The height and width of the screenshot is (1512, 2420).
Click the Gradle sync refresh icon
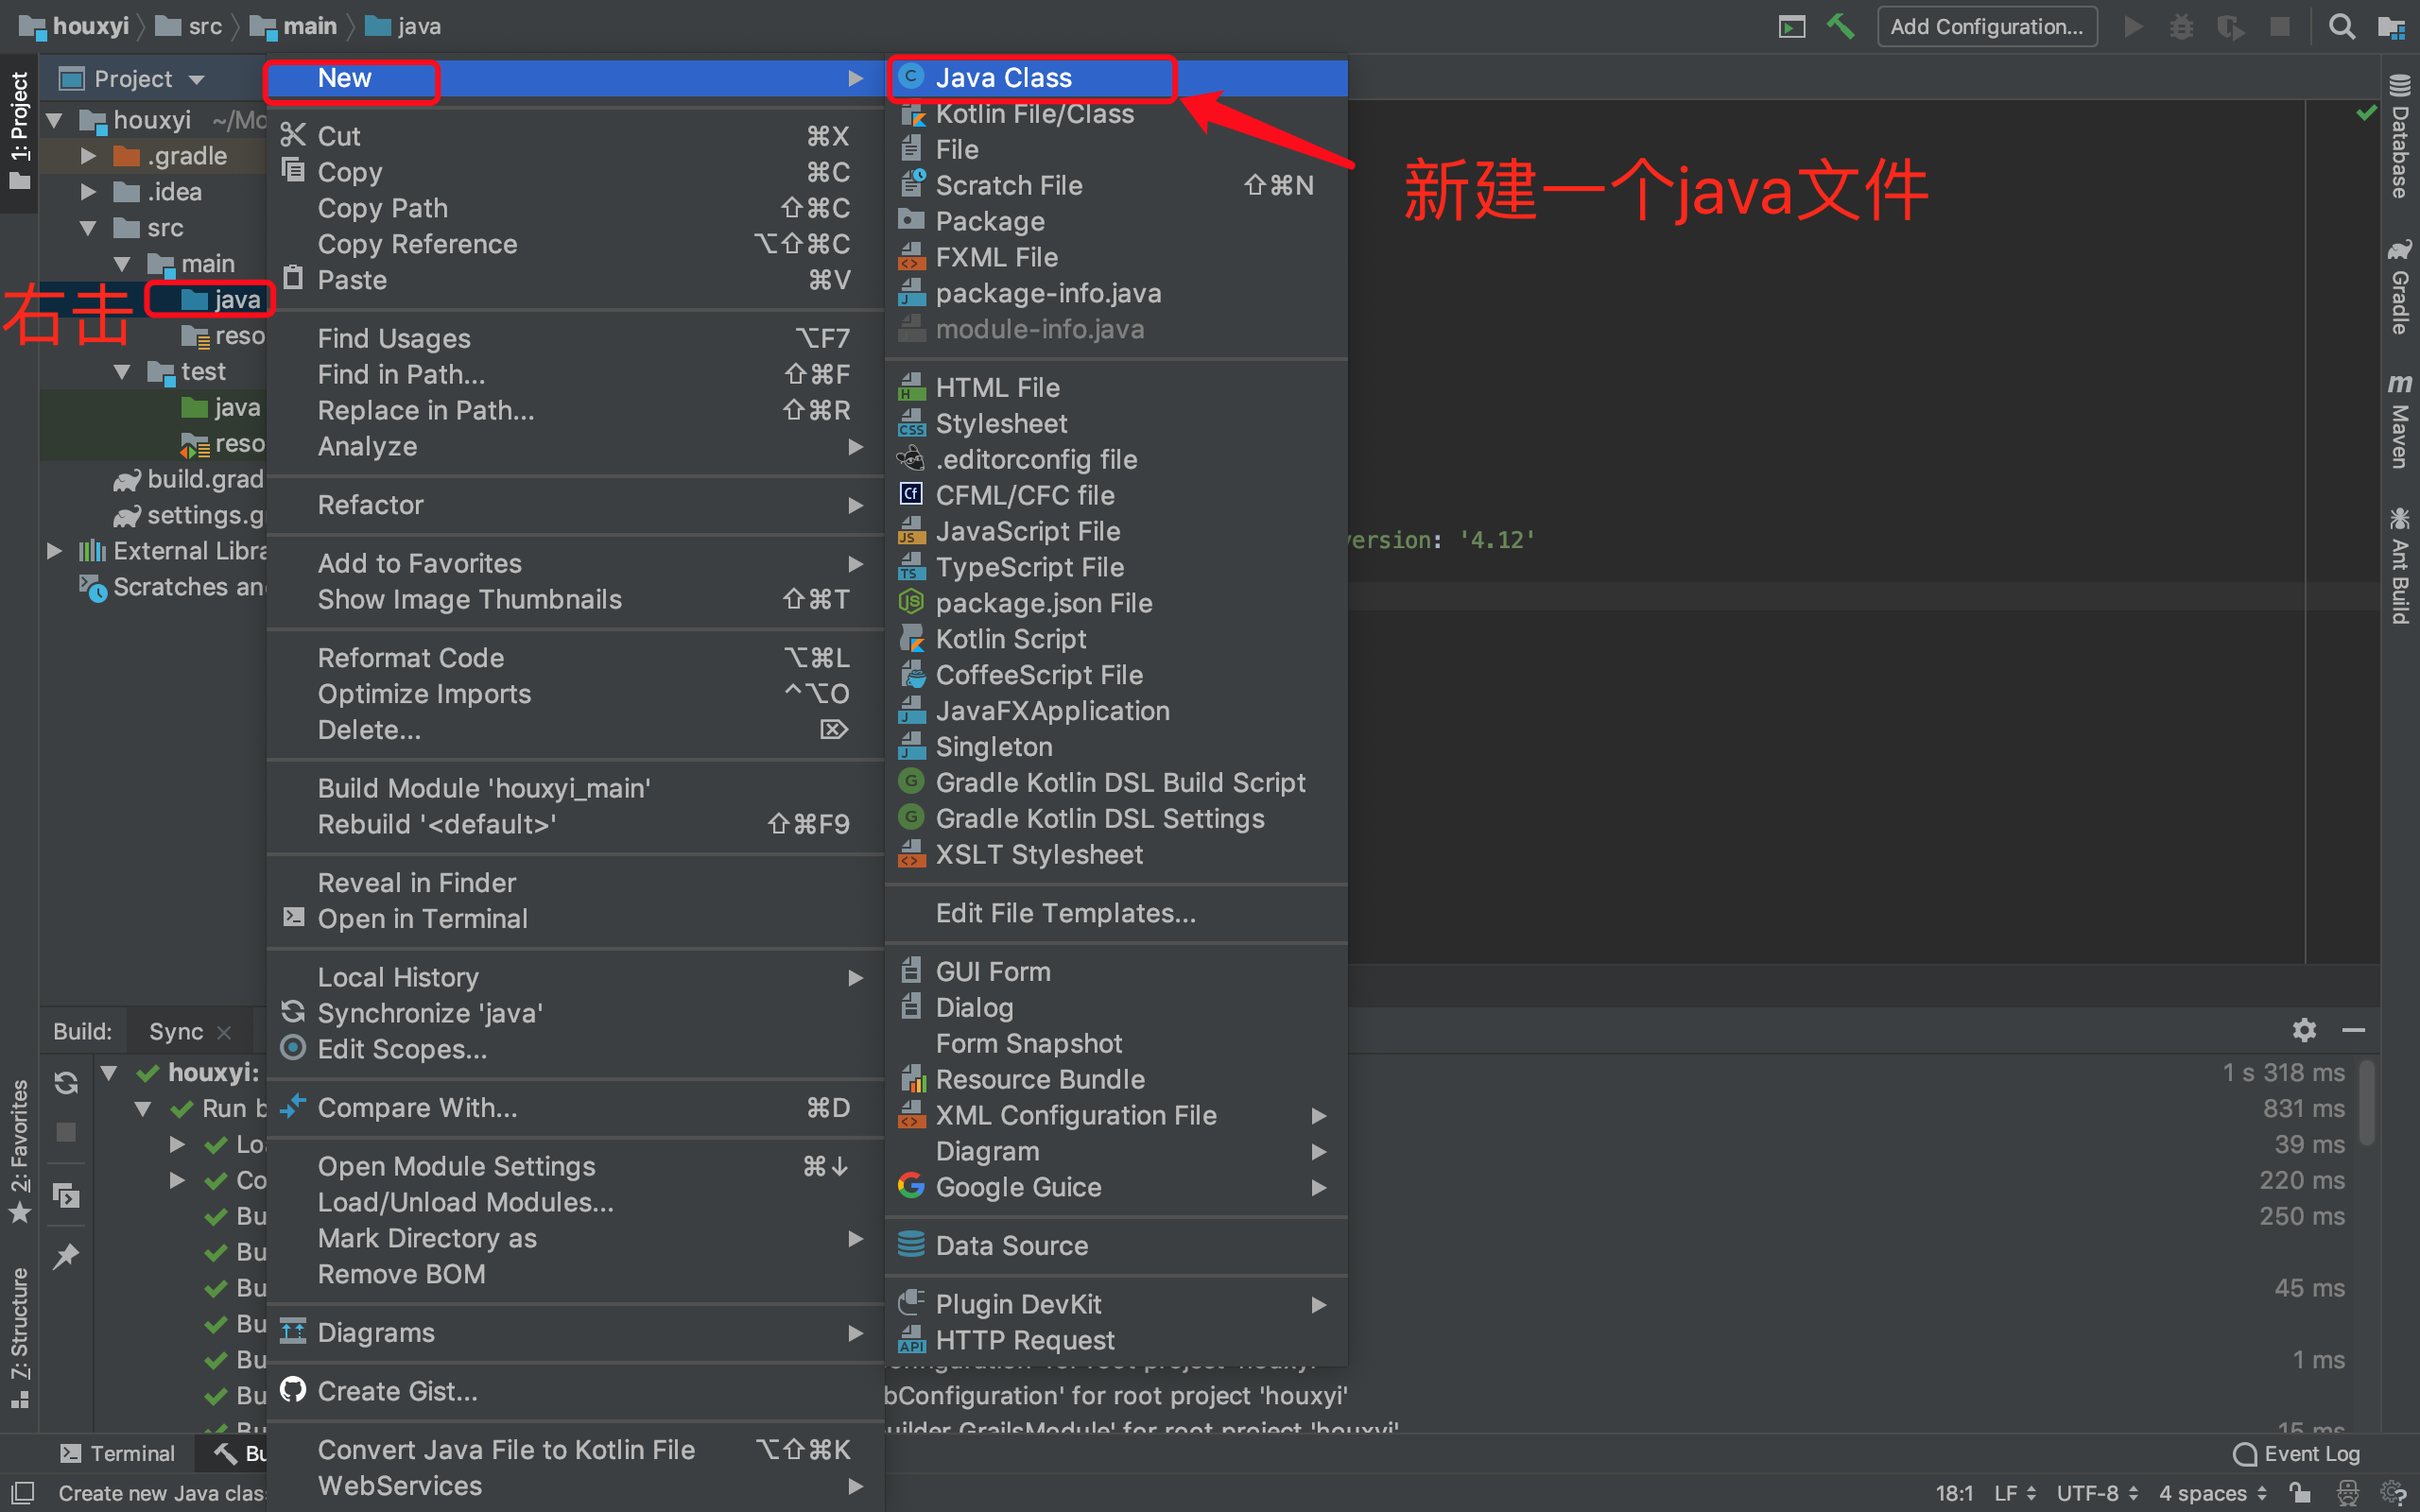pos(66,1083)
